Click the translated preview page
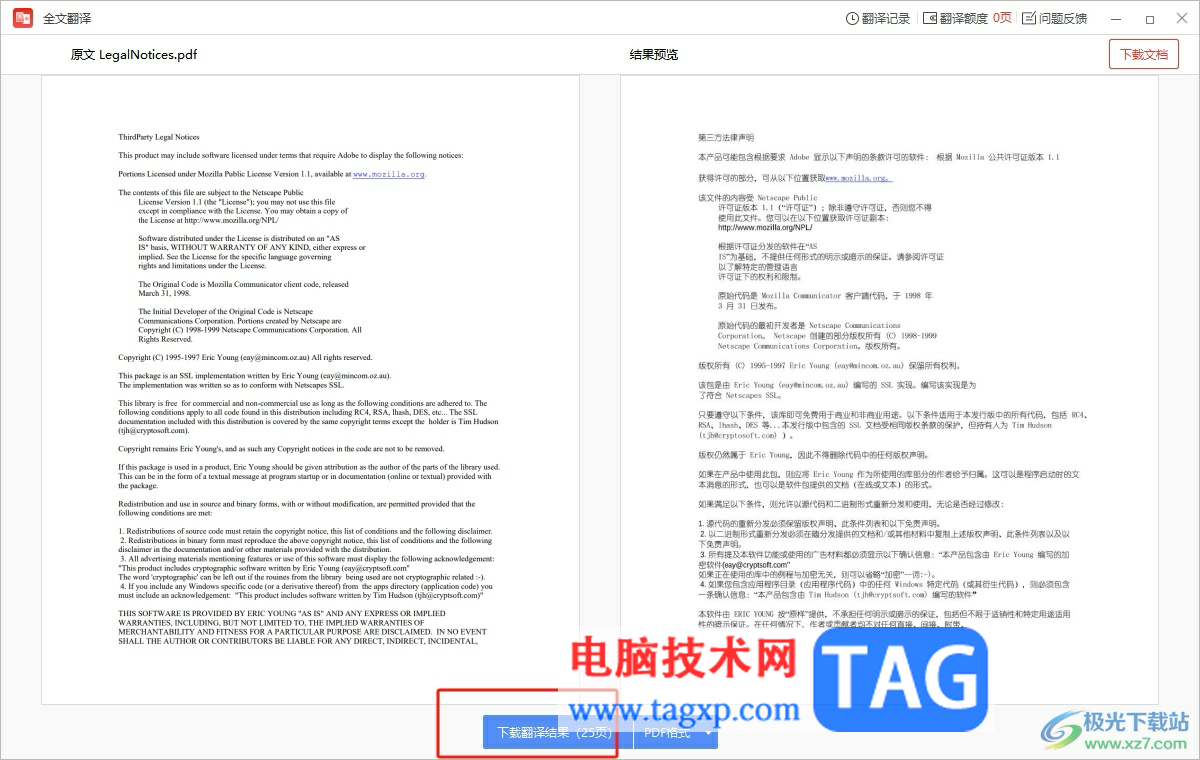Screen dimensions: 1200x760 tap(889, 390)
